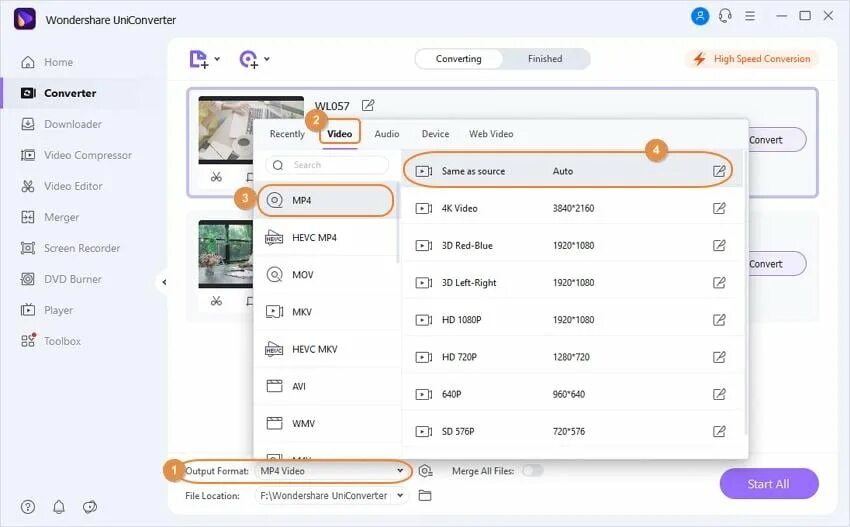850x527 pixels.
Task: Open the user account profile icon
Action: (x=700, y=16)
